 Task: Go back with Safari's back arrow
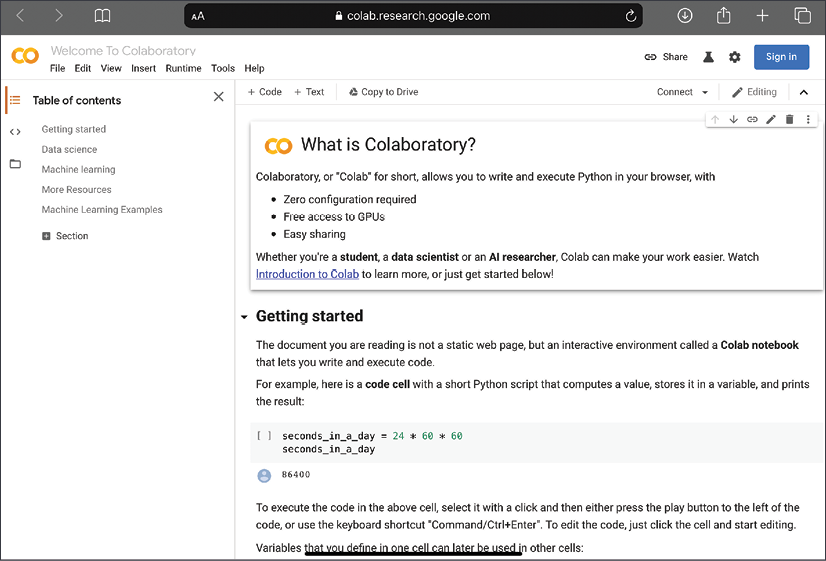[x=20, y=16]
